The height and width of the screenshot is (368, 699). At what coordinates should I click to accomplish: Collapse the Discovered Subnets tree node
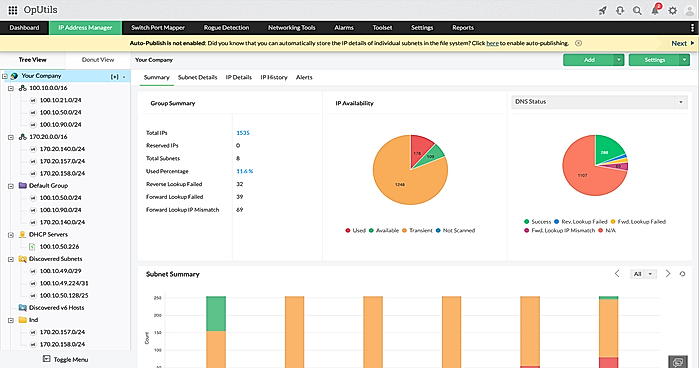tap(11, 259)
